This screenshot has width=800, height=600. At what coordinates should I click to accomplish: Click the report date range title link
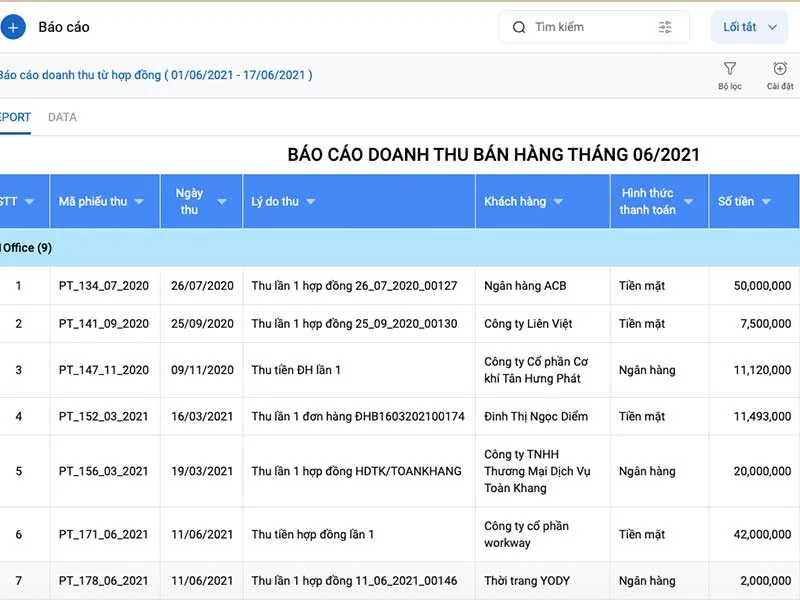155,75
